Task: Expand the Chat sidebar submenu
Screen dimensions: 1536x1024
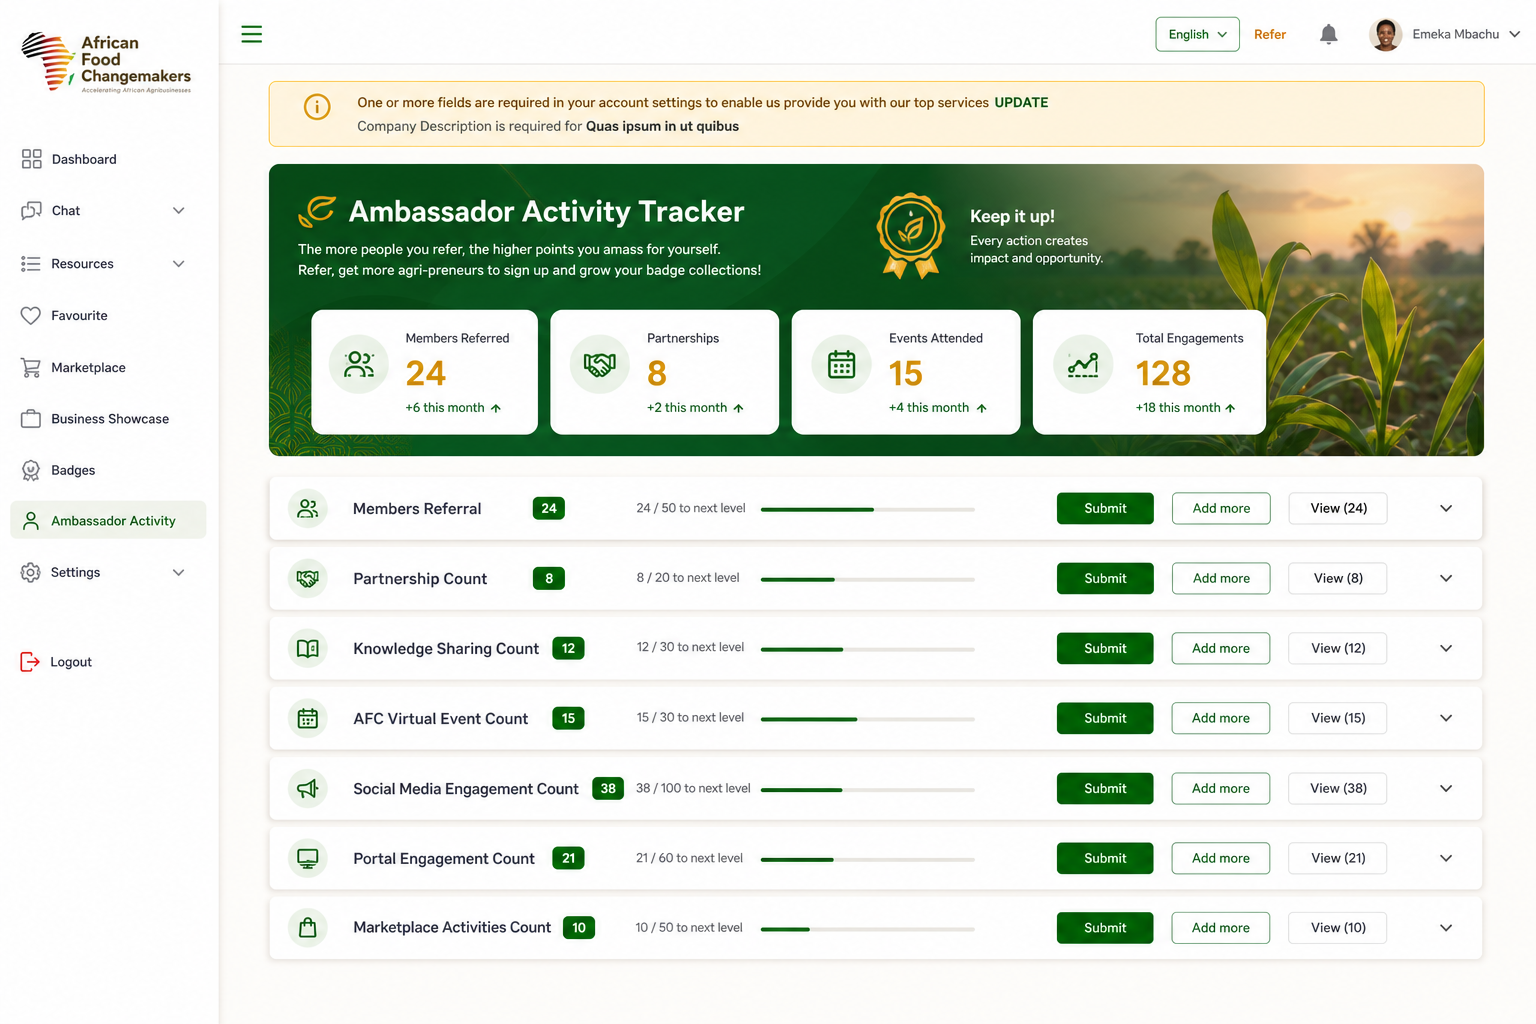Action: coord(179,211)
